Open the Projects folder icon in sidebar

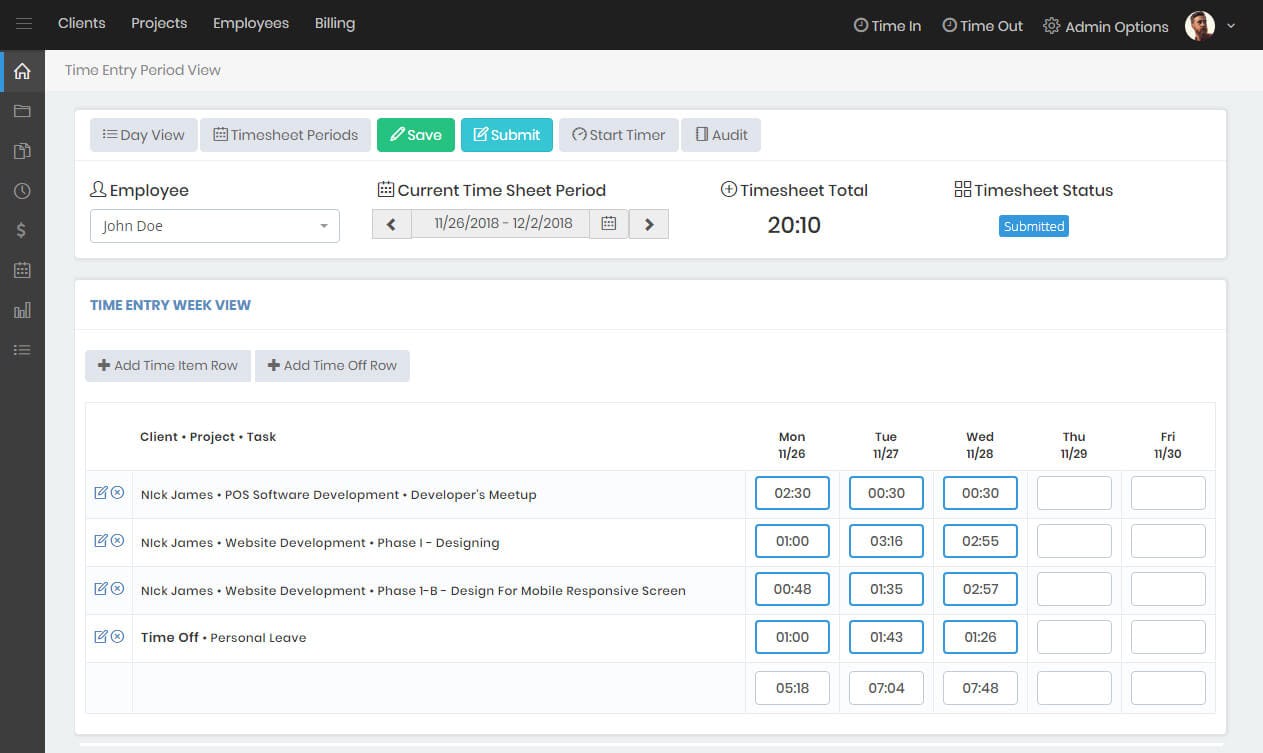click(x=21, y=111)
